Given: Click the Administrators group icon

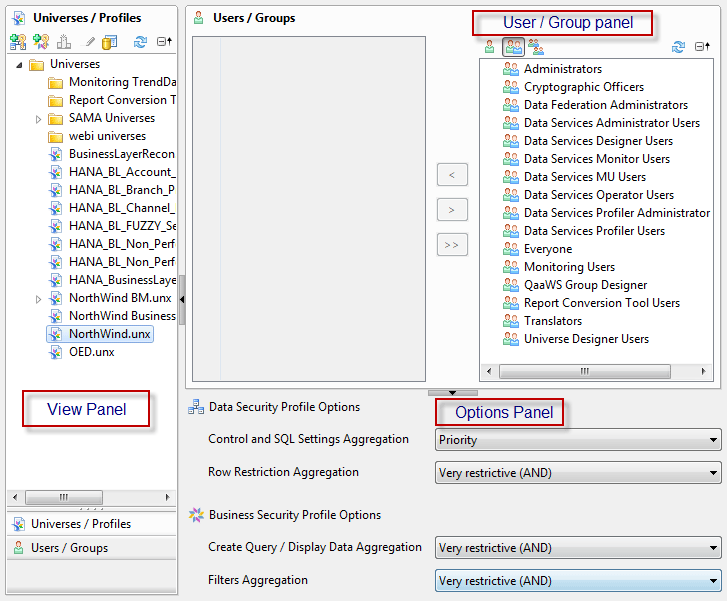Looking at the screenshot, I should point(510,69).
